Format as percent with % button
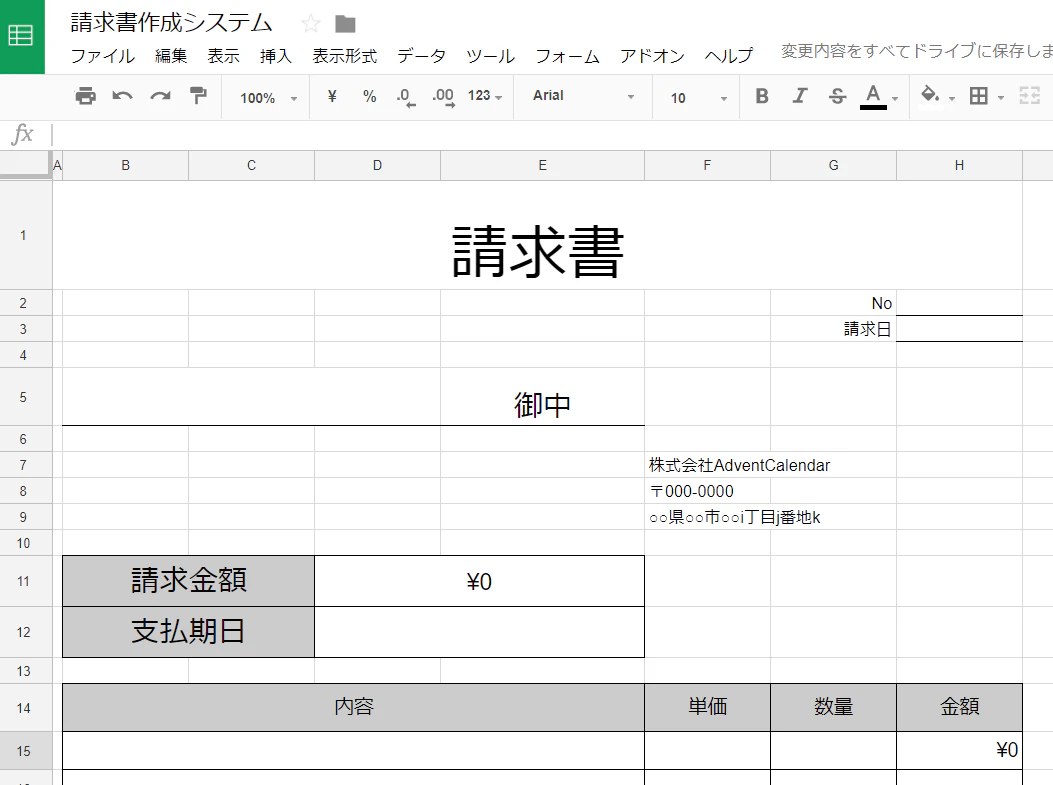This screenshot has height=785, width=1053. (369, 96)
